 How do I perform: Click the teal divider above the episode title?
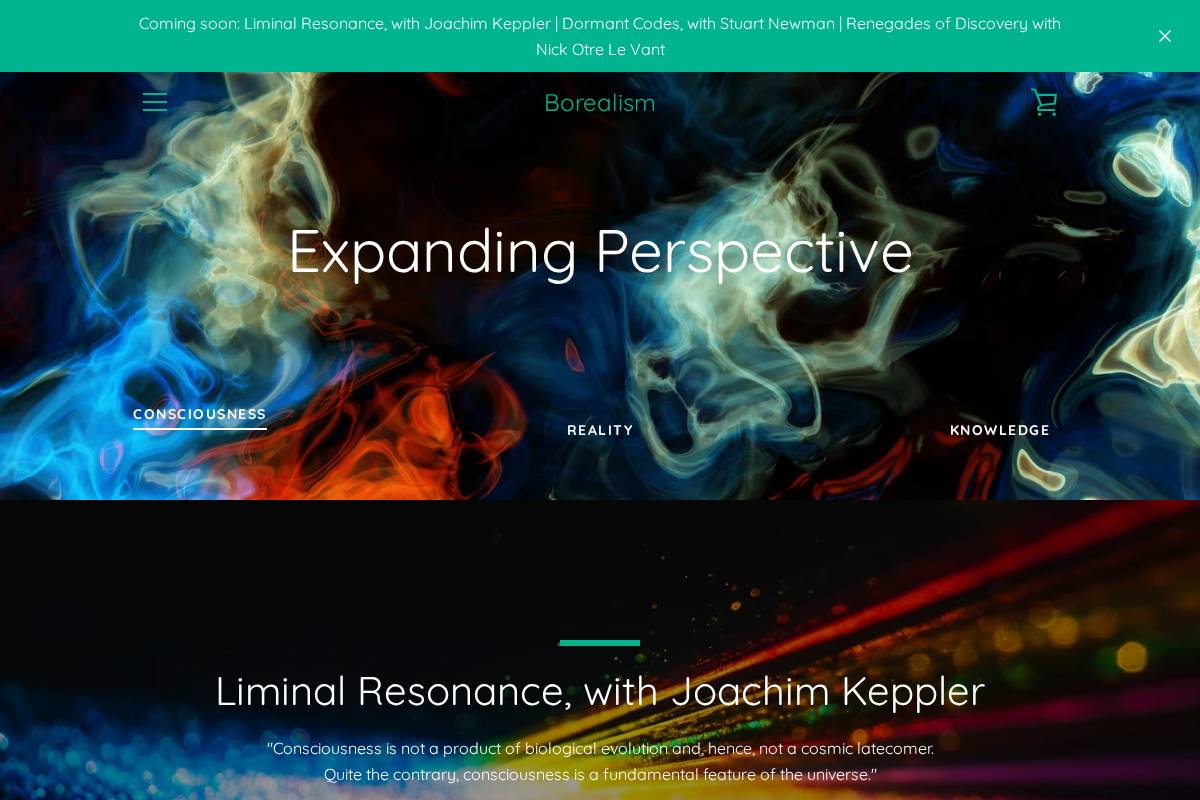coord(600,643)
